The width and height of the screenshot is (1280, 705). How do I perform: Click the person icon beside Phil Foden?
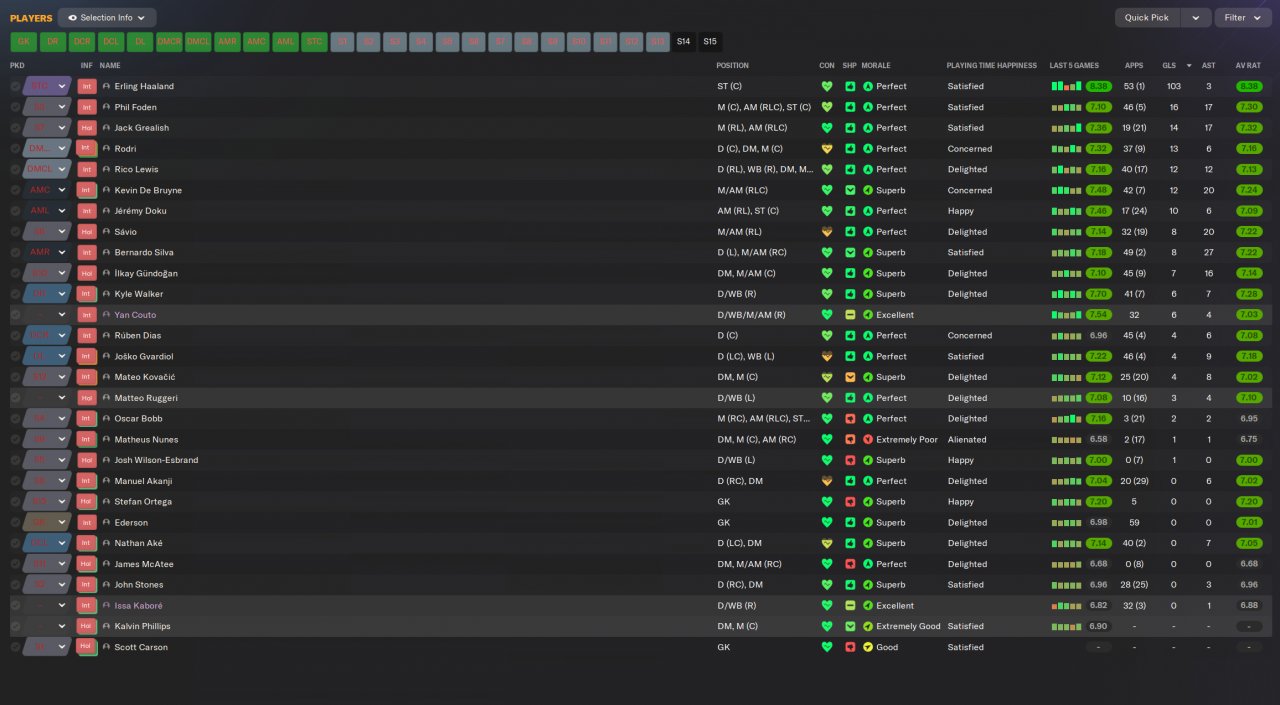coord(106,107)
